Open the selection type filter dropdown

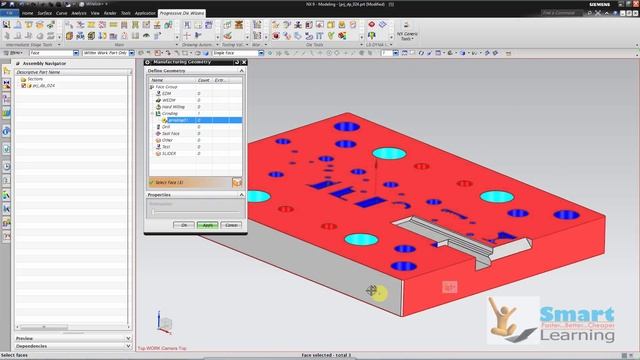[x=76, y=53]
